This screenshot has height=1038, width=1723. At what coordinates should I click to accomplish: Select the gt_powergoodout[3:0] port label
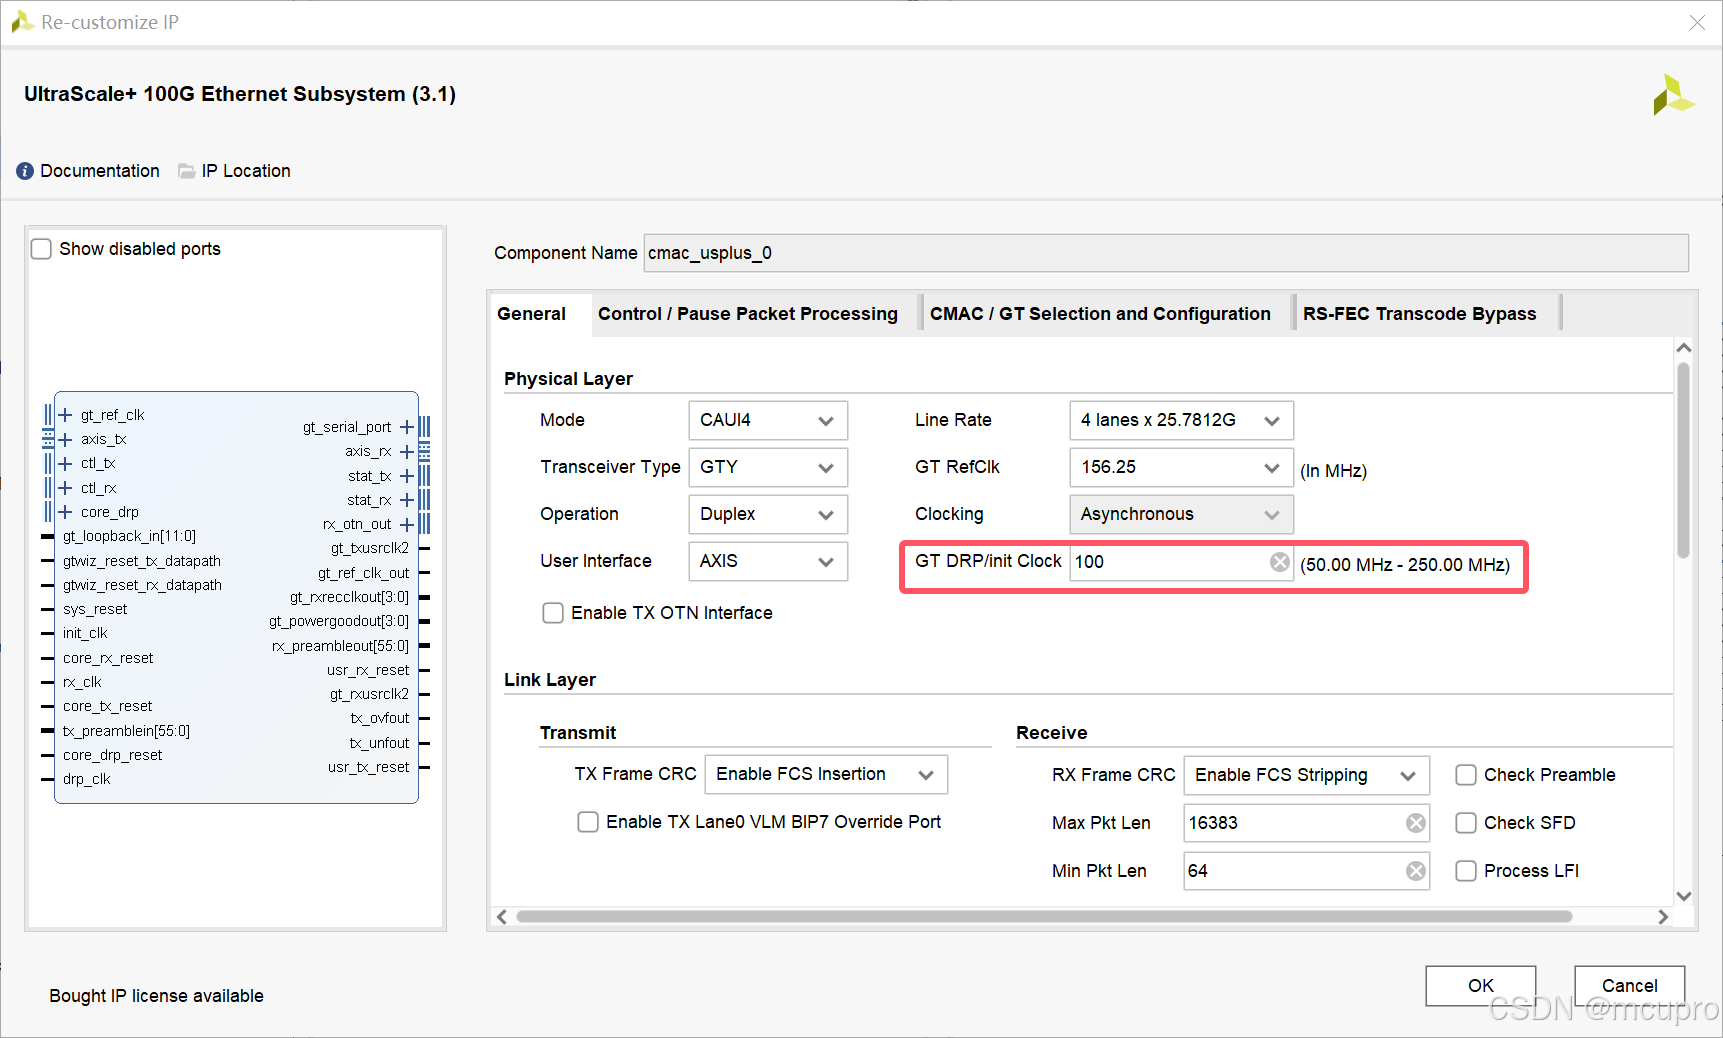point(339,621)
